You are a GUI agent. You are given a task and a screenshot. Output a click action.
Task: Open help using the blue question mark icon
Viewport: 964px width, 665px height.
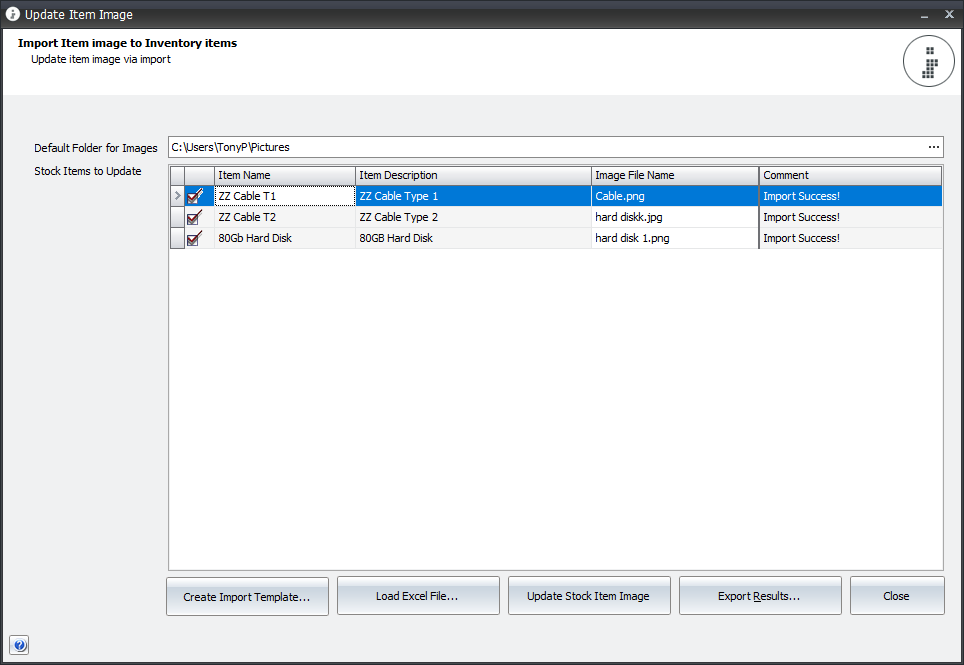[x=19, y=645]
